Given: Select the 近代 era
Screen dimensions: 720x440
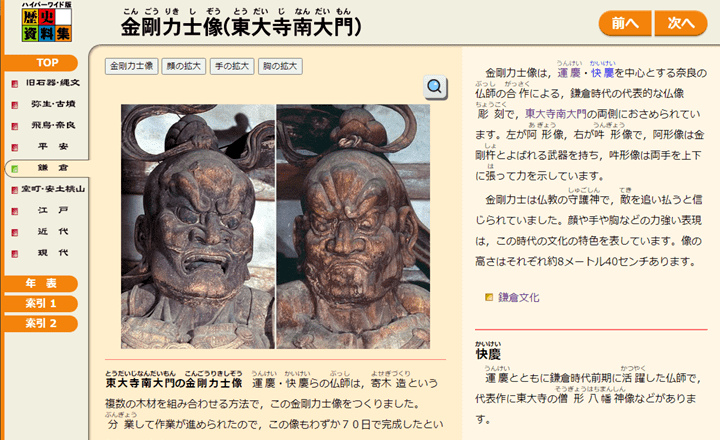Looking at the screenshot, I should (53, 231).
